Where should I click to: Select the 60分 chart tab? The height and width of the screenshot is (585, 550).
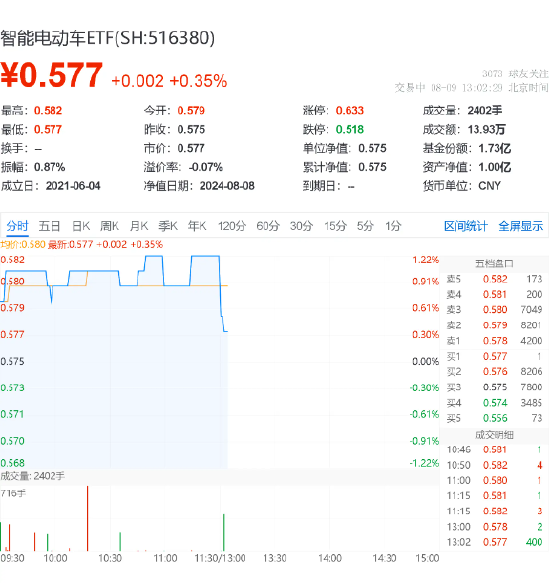coord(268,226)
